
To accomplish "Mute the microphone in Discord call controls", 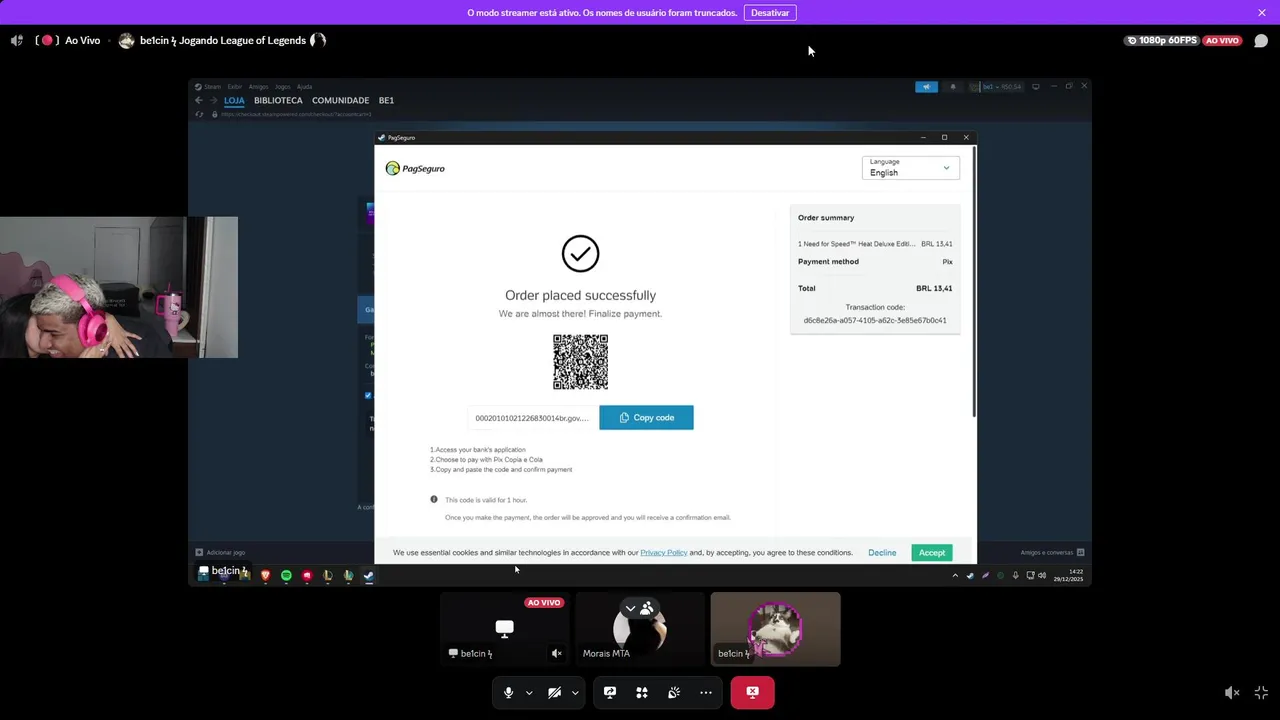I will [508, 692].
